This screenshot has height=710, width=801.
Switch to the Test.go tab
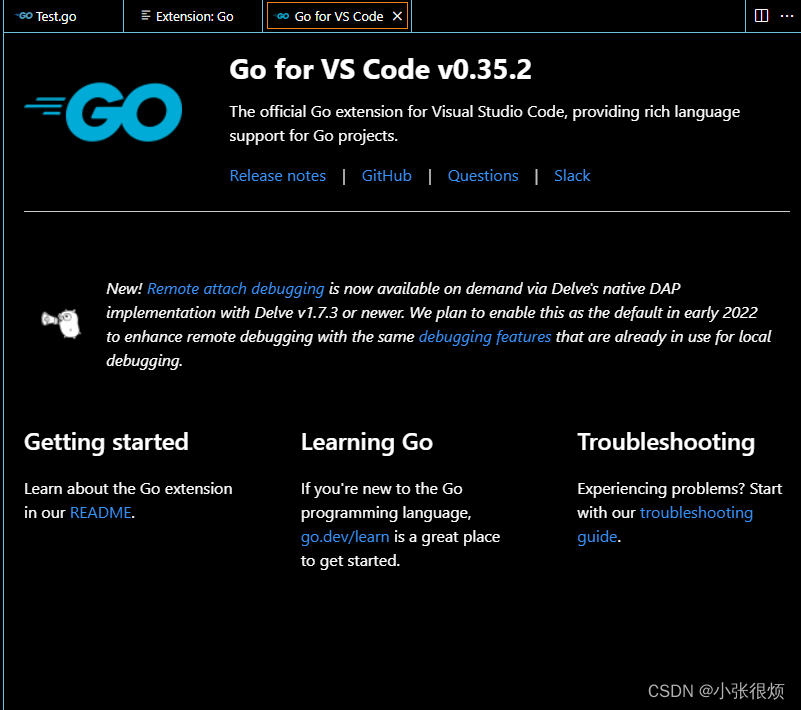point(63,16)
